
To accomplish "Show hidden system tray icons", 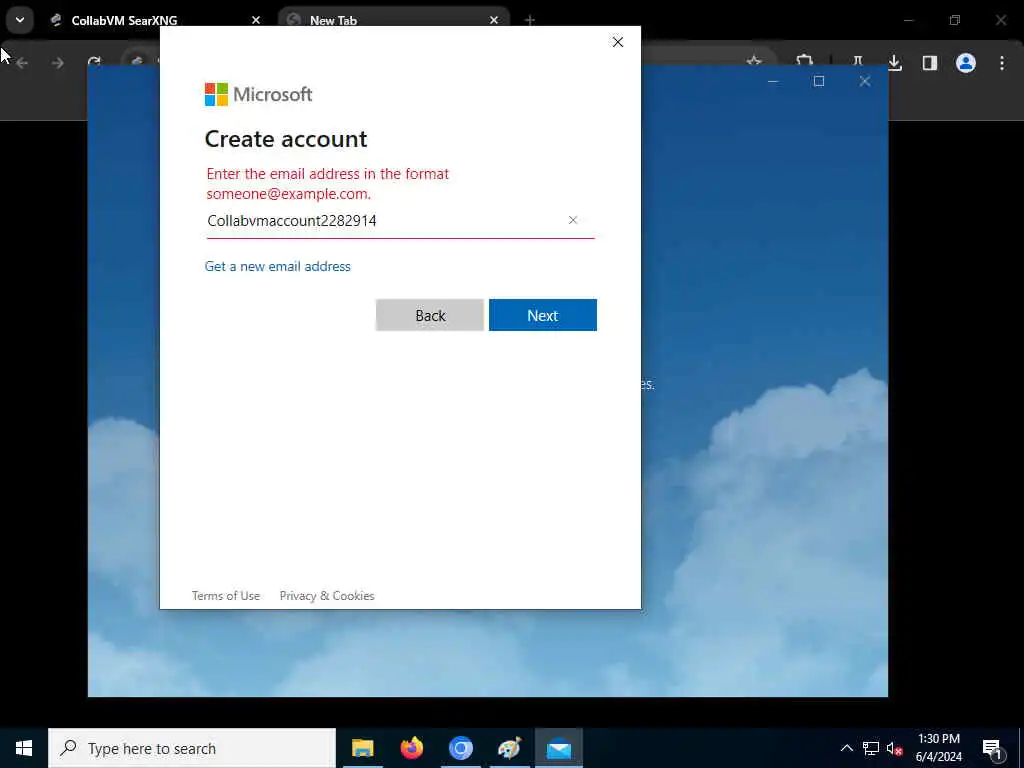I will pos(846,748).
